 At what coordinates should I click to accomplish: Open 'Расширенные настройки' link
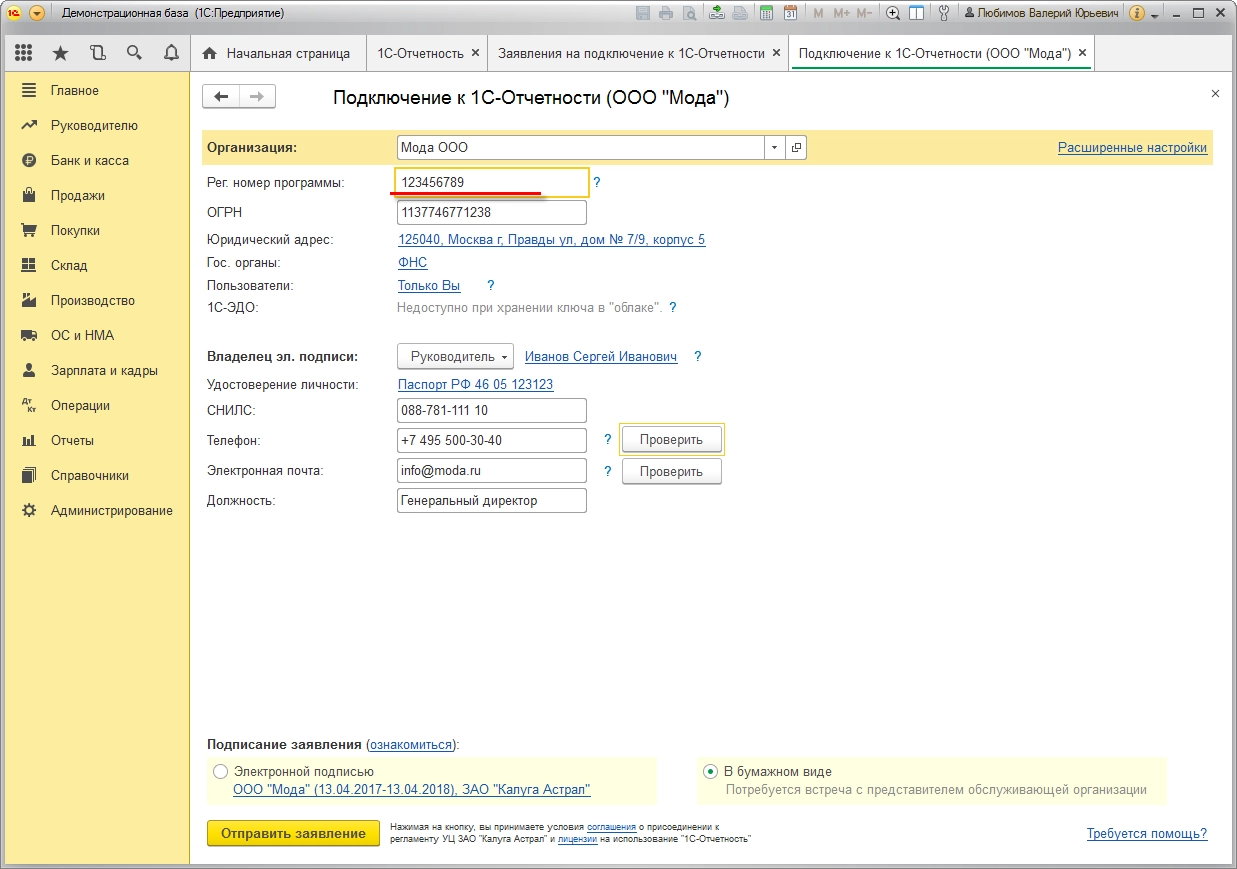pyautogui.click(x=1132, y=148)
